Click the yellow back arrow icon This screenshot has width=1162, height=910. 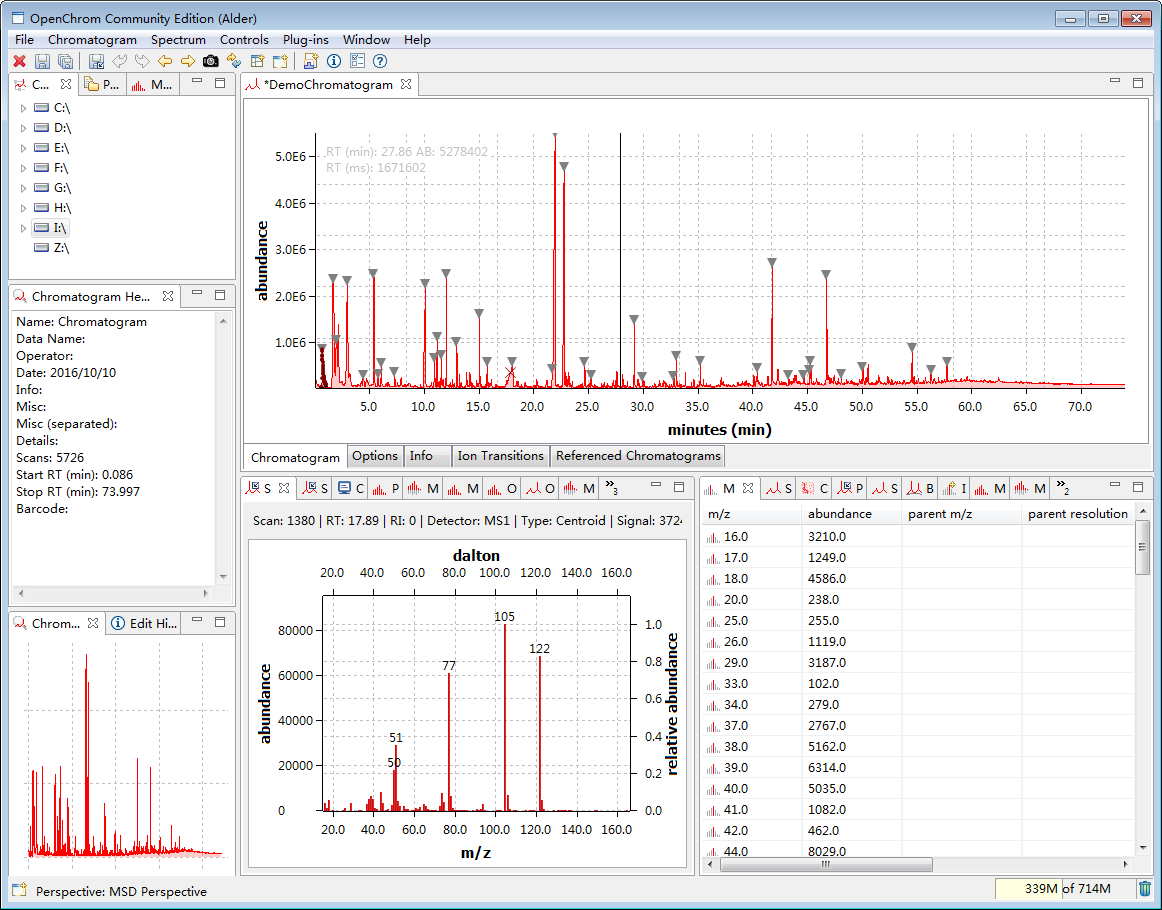165,62
